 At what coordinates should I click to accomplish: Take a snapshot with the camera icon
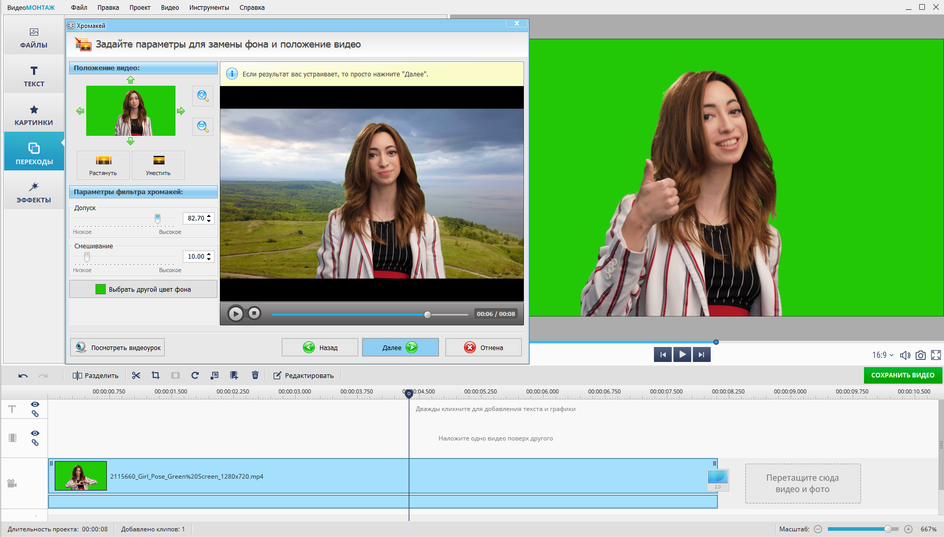click(x=920, y=355)
